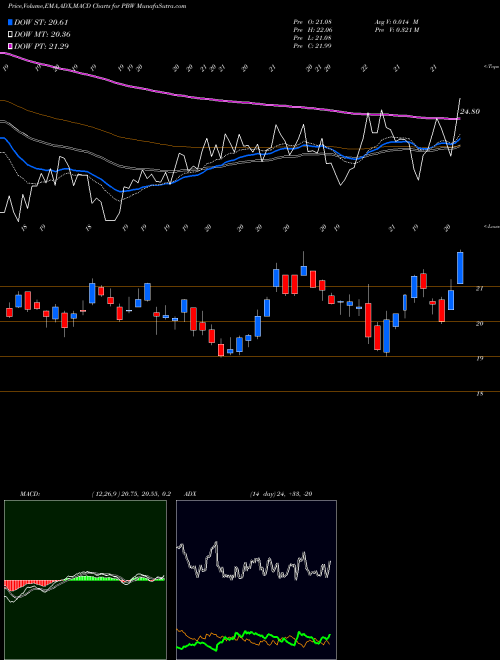Click the '<-Lows' label on the right
Screen dimensions: 500x660
point(491,226)
